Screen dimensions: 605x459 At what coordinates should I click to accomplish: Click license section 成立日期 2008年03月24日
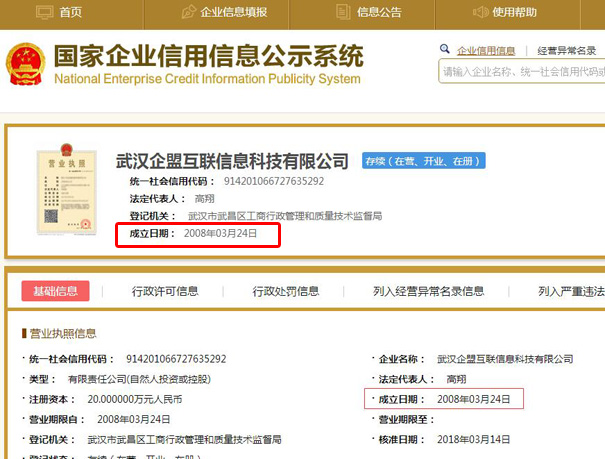(x=473, y=399)
